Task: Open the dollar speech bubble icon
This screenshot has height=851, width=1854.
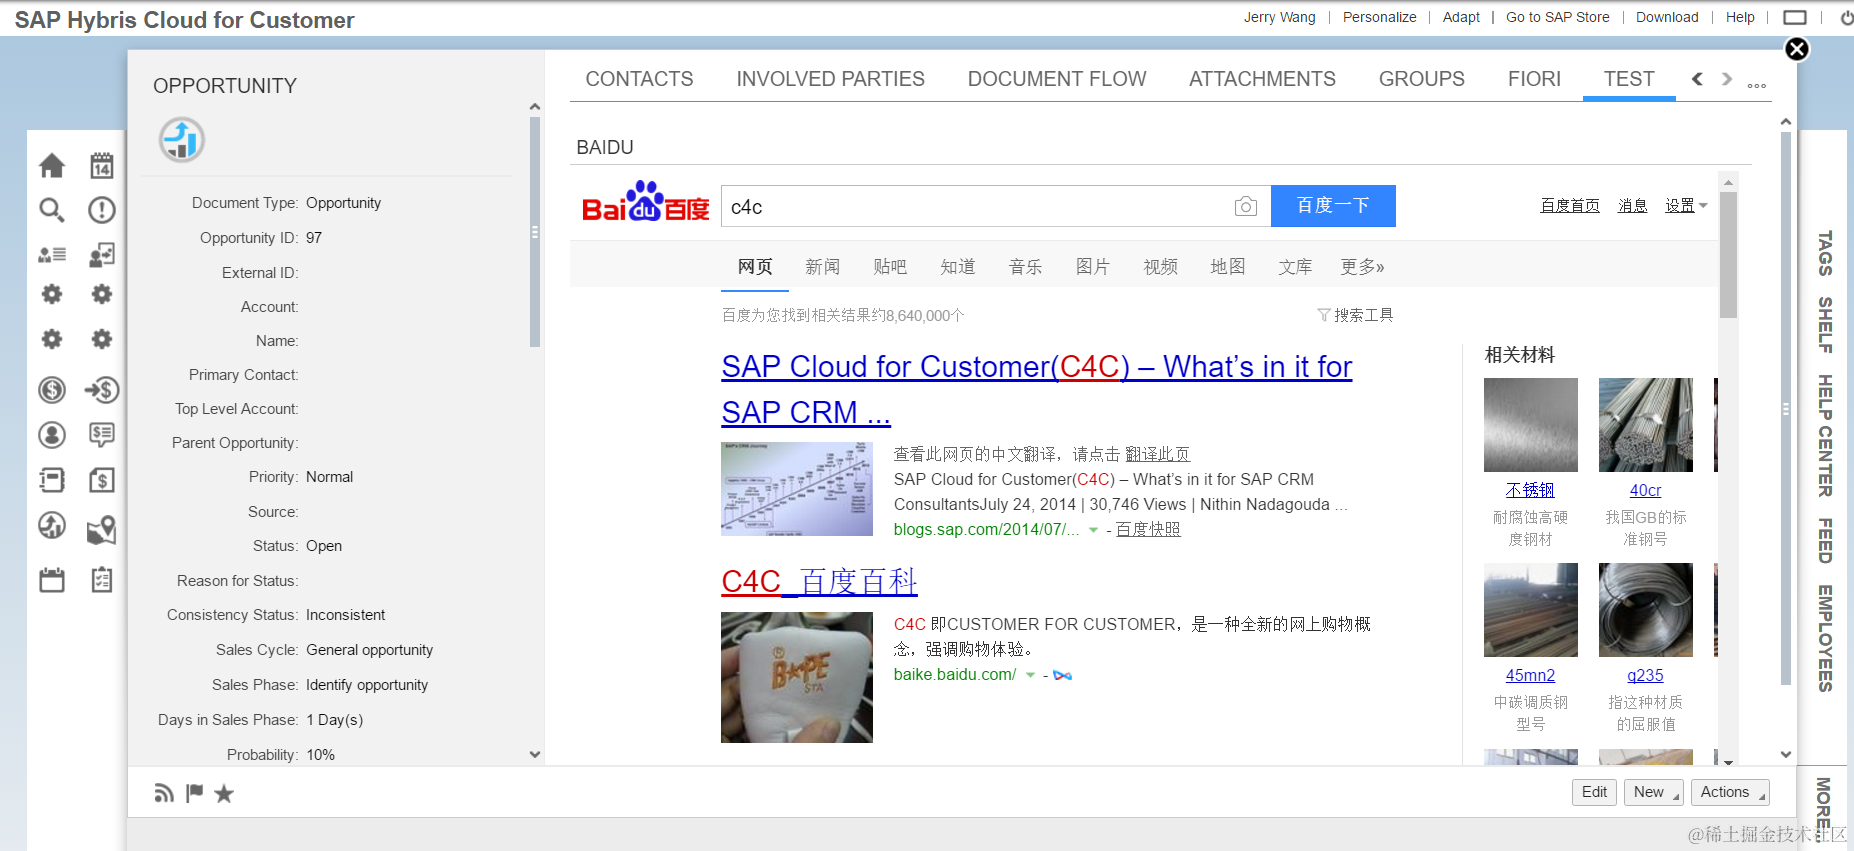Action: (102, 435)
